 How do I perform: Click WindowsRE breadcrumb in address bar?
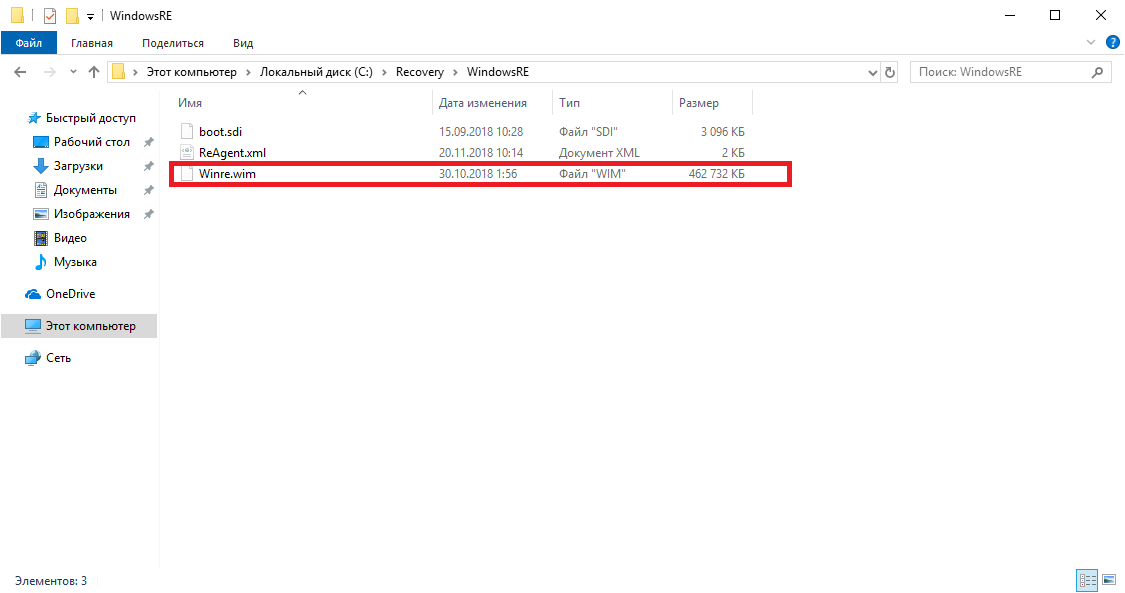point(498,72)
